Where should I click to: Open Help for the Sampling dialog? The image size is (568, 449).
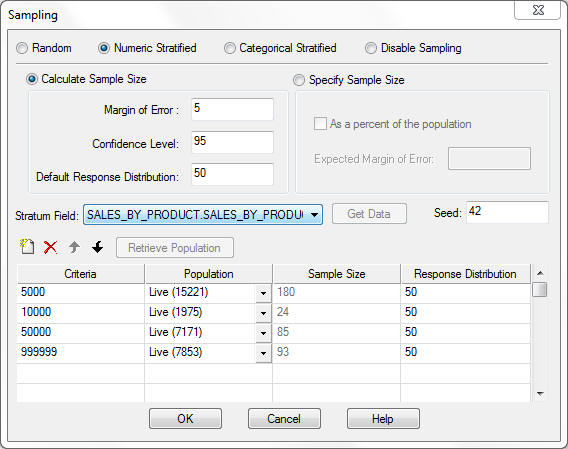(383, 419)
